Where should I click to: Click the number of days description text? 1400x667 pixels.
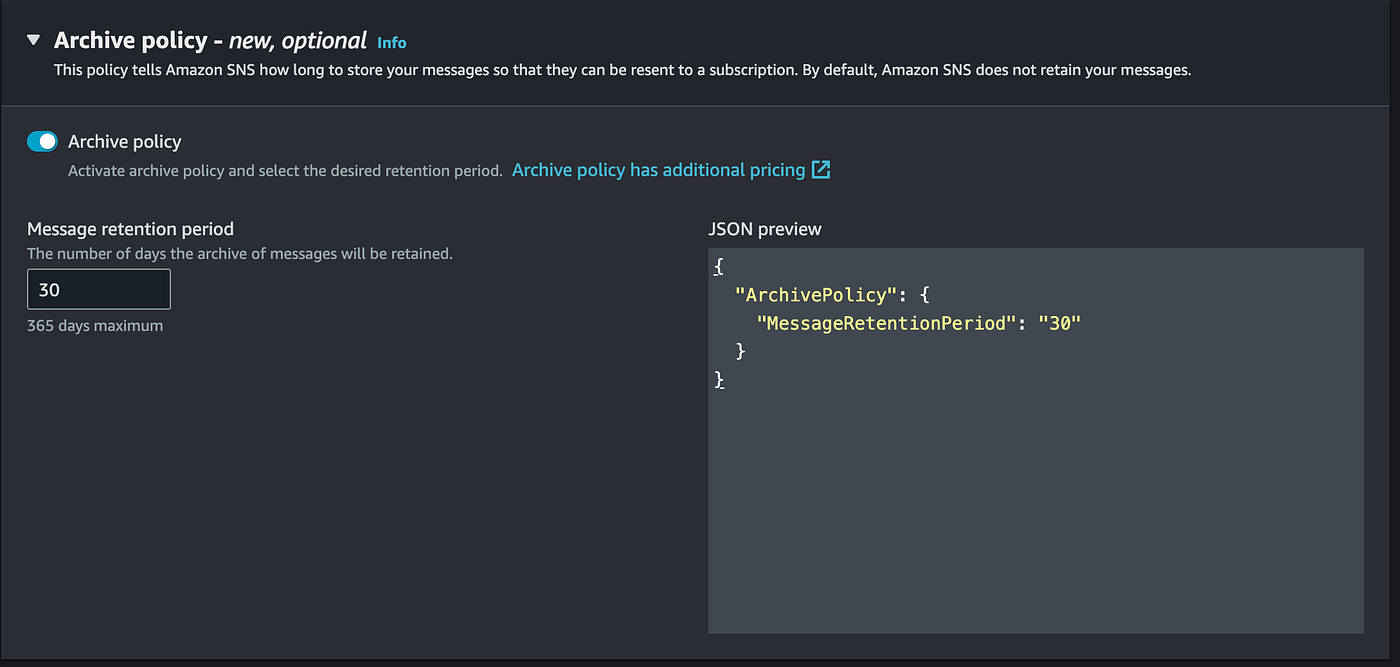(x=240, y=254)
